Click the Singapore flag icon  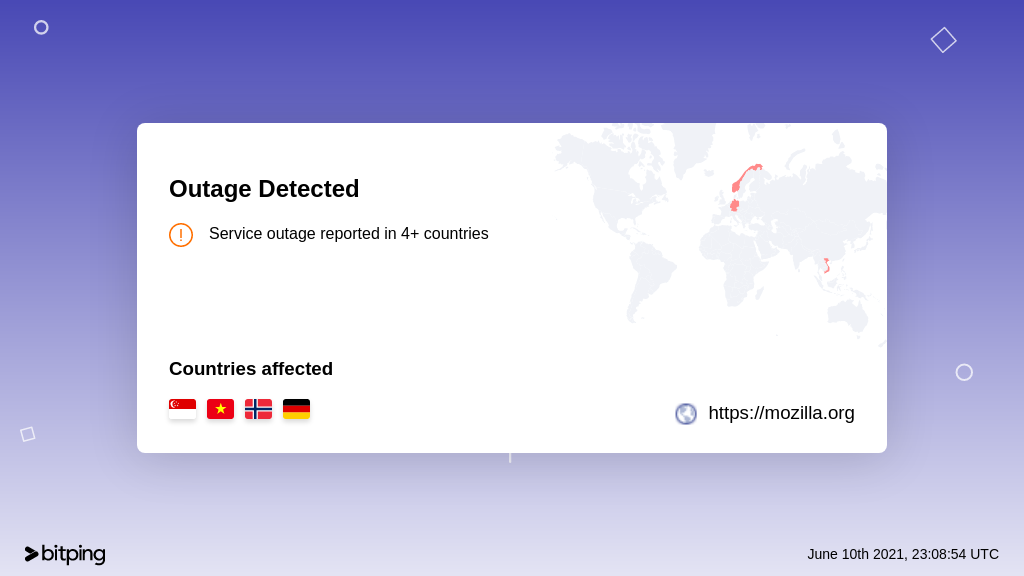tap(182, 409)
